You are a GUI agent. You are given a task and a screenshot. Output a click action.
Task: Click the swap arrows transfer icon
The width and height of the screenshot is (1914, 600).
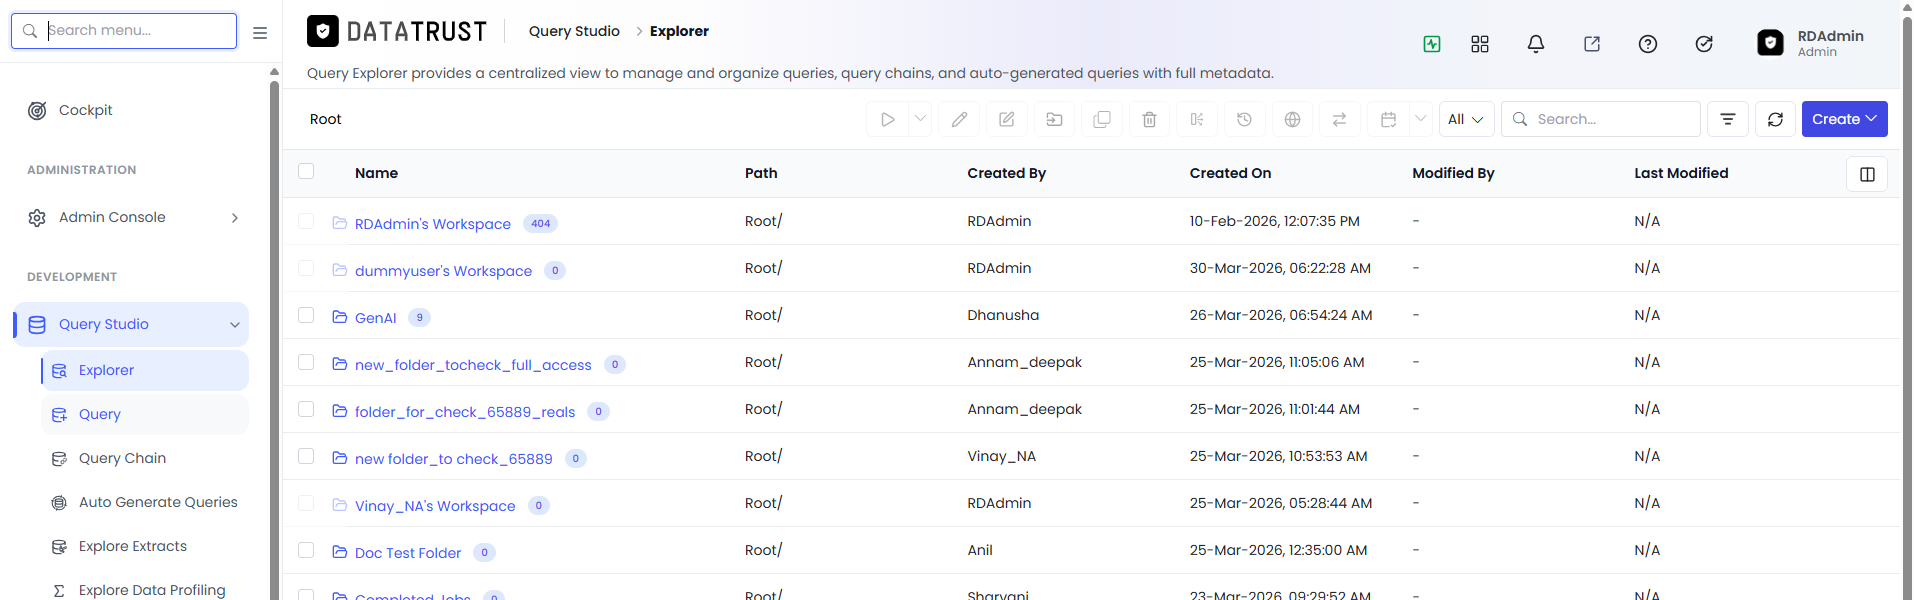1340,119
